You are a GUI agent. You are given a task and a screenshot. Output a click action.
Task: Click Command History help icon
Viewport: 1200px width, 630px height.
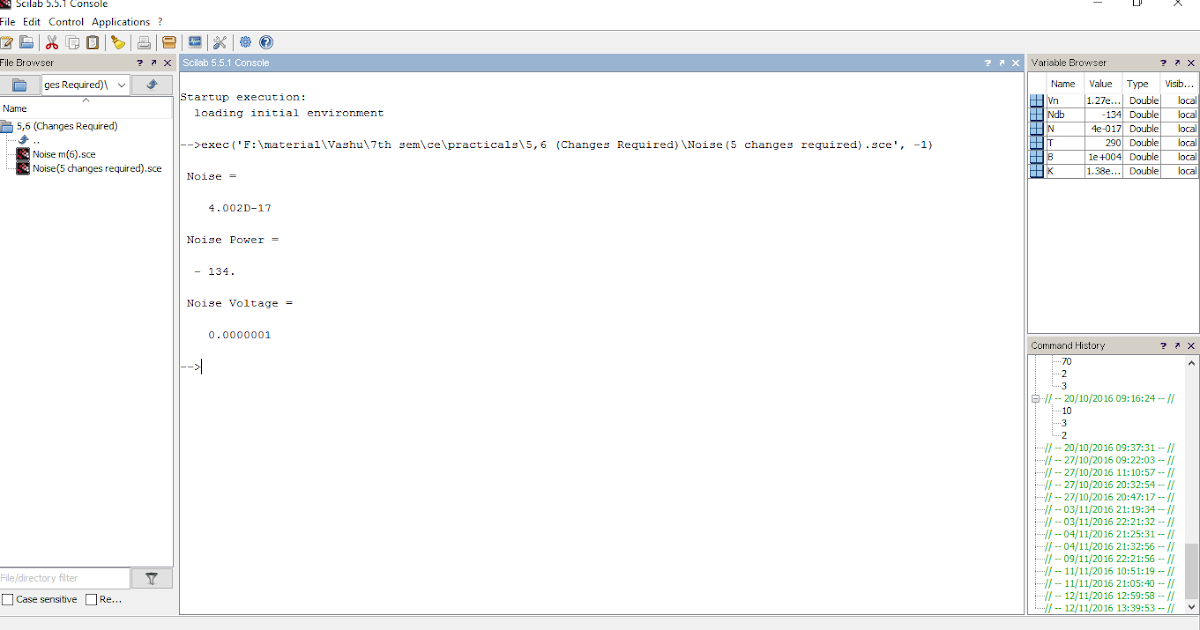point(1164,346)
